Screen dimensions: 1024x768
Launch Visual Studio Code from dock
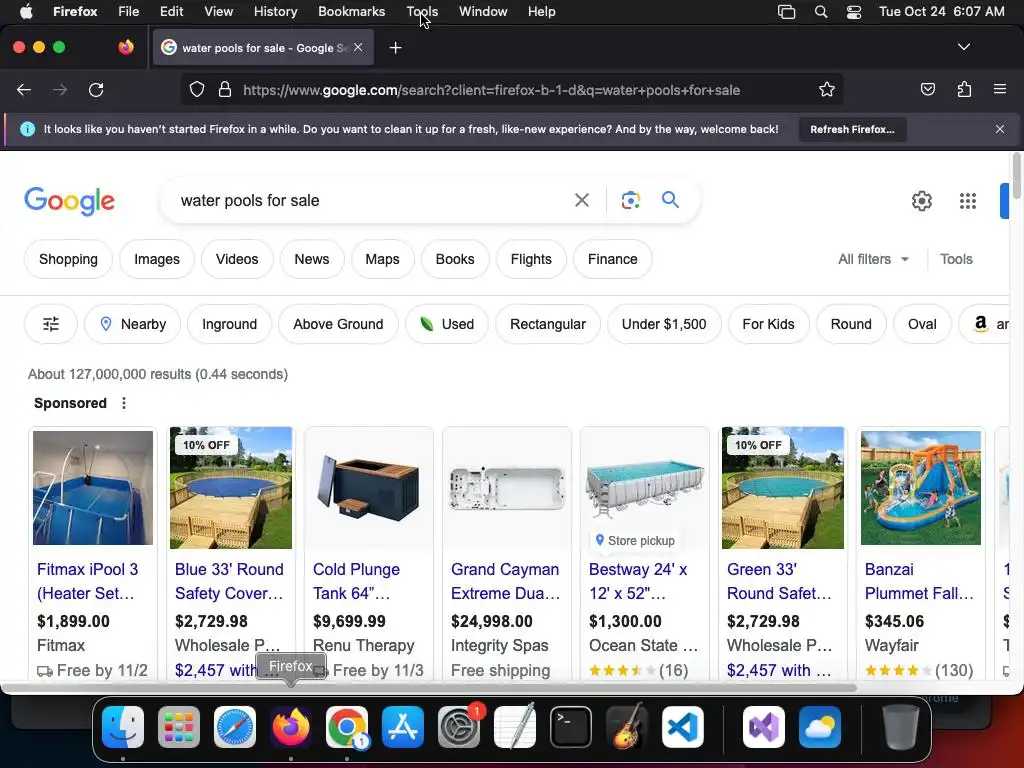click(682, 727)
